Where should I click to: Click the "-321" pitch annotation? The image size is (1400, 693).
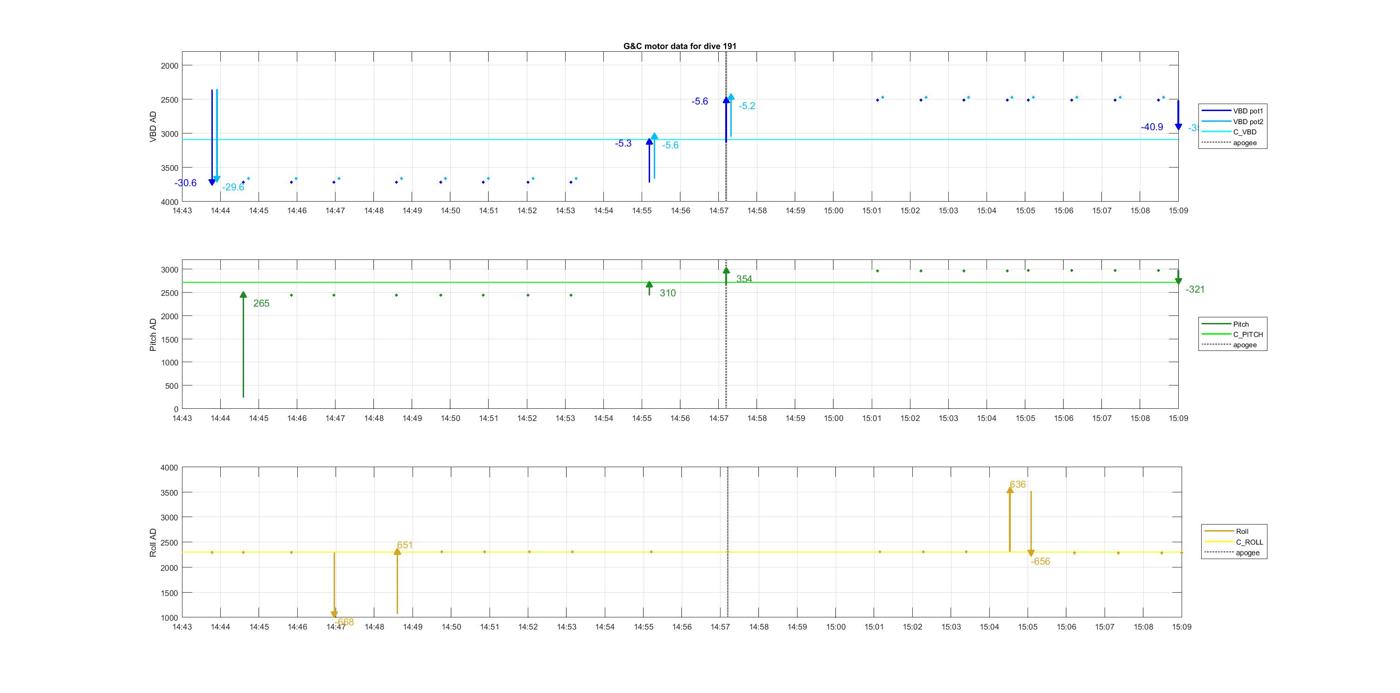1195,289
